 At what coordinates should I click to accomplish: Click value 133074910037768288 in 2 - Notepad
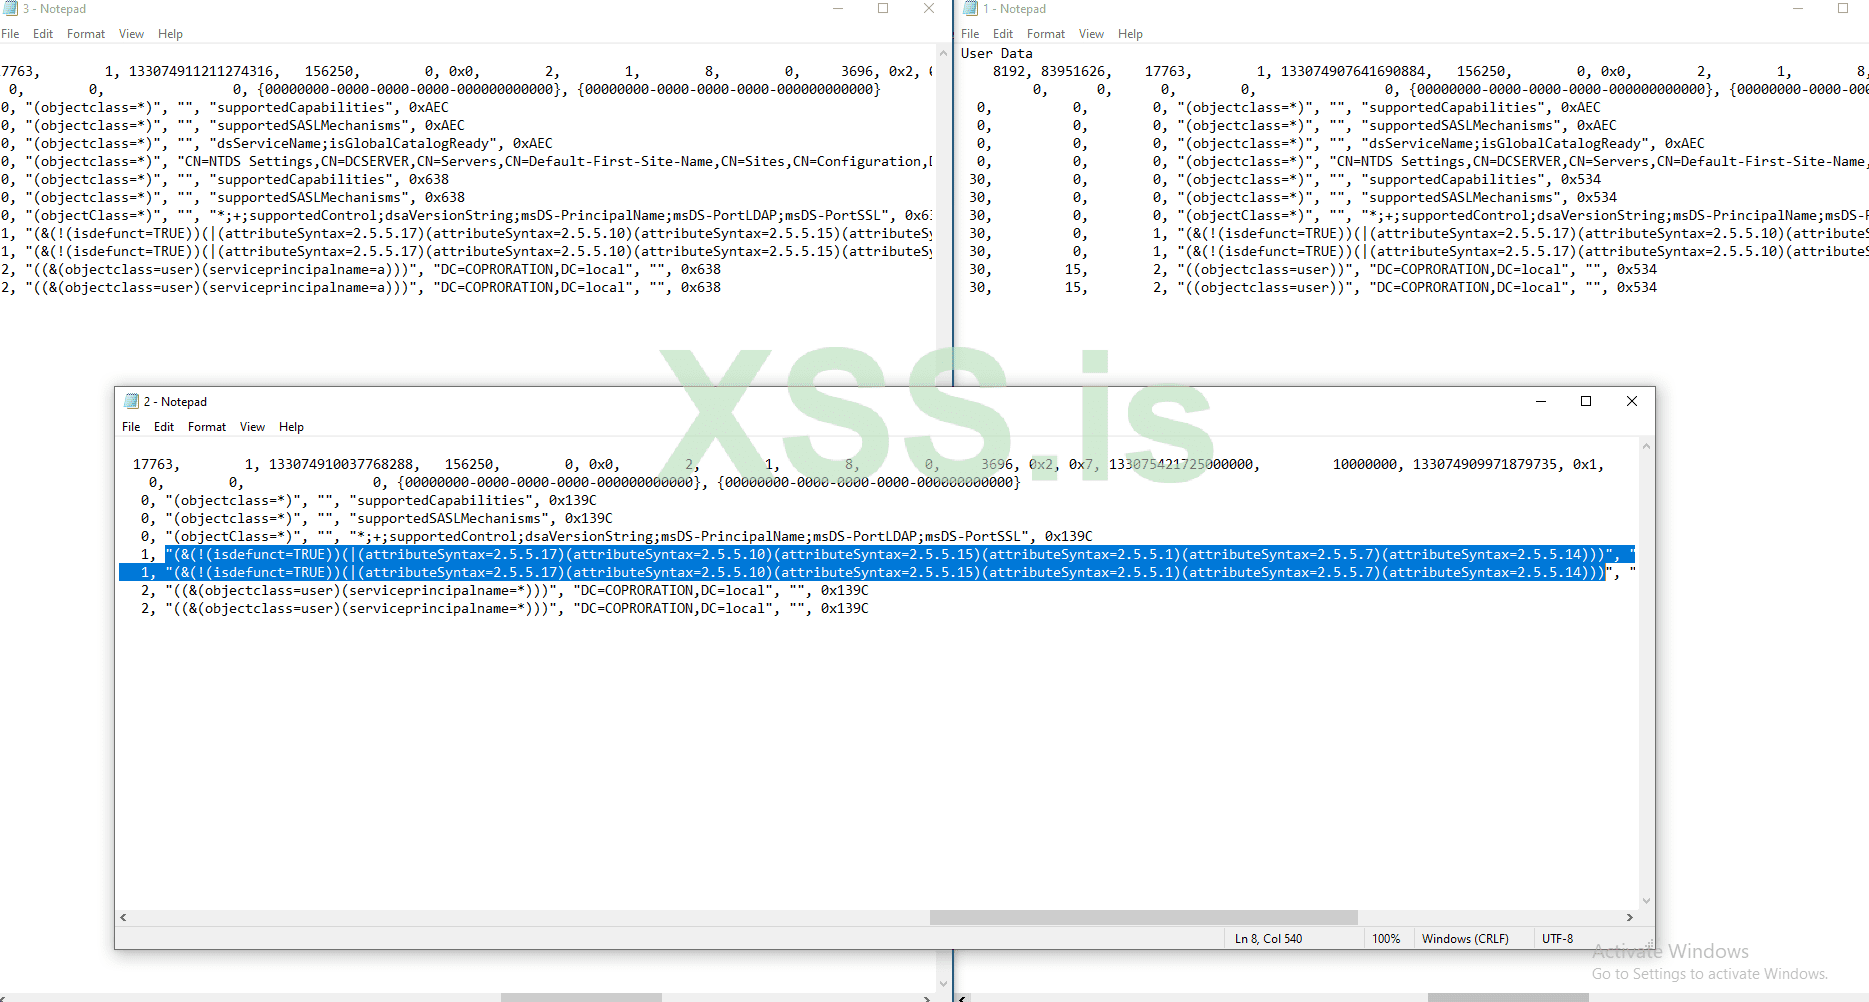(341, 465)
